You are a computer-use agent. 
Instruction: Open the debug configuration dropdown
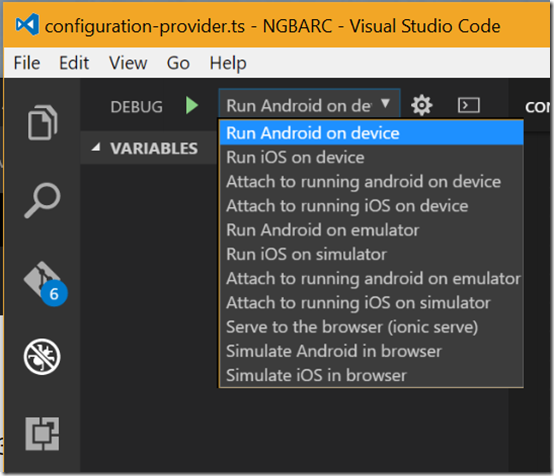pyautogui.click(x=309, y=105)
